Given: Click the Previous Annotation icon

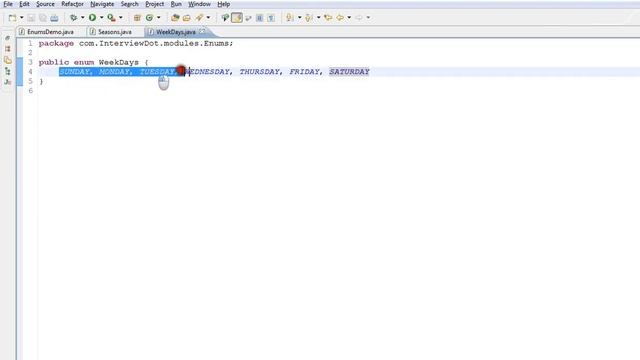Looking at the screenshot, I should pos(309,18).
